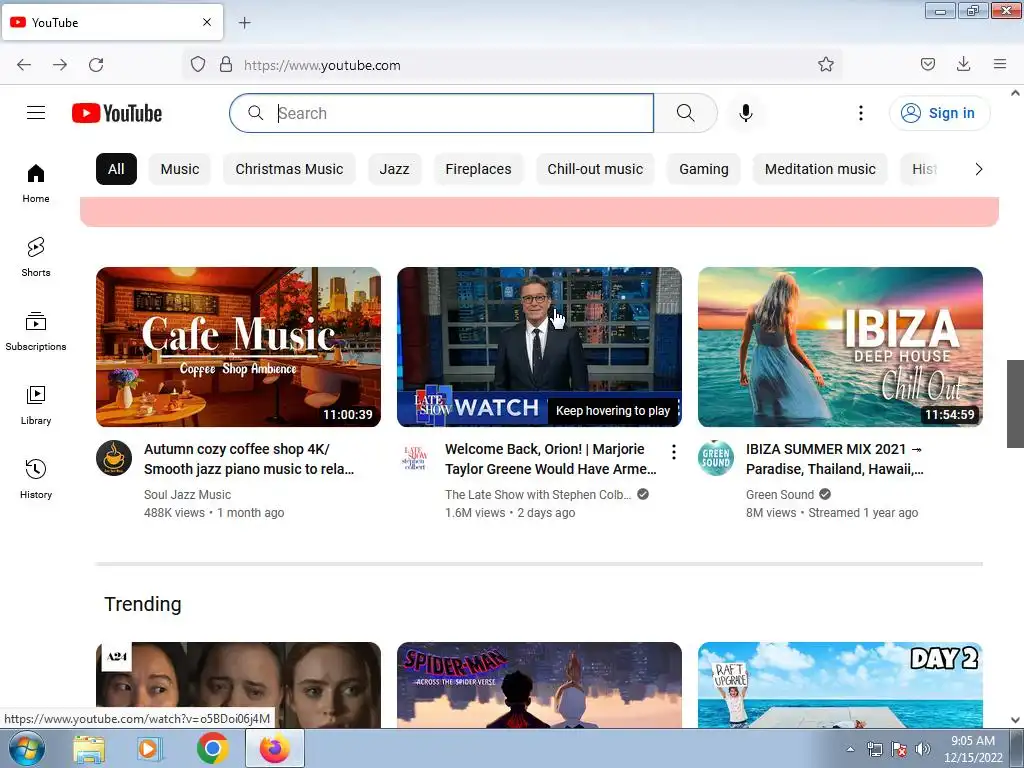Screen dimensions: 1024x768
Task: Open IBIZA Deep House thumbnail
Action: (840, 347)
